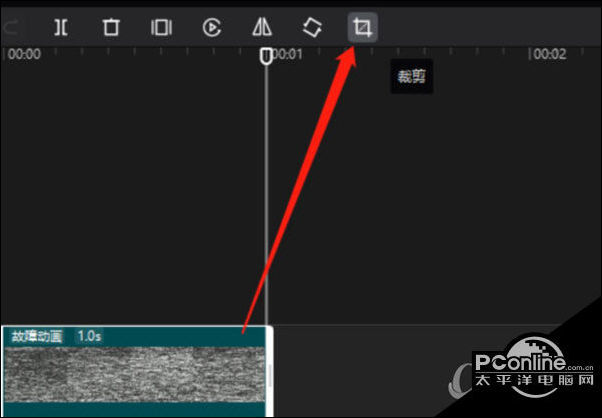This screenshot has height=418, width=602.
Task: Apply the Mirror flip tool
Action: pyautogui.click(x=262, y=28)
